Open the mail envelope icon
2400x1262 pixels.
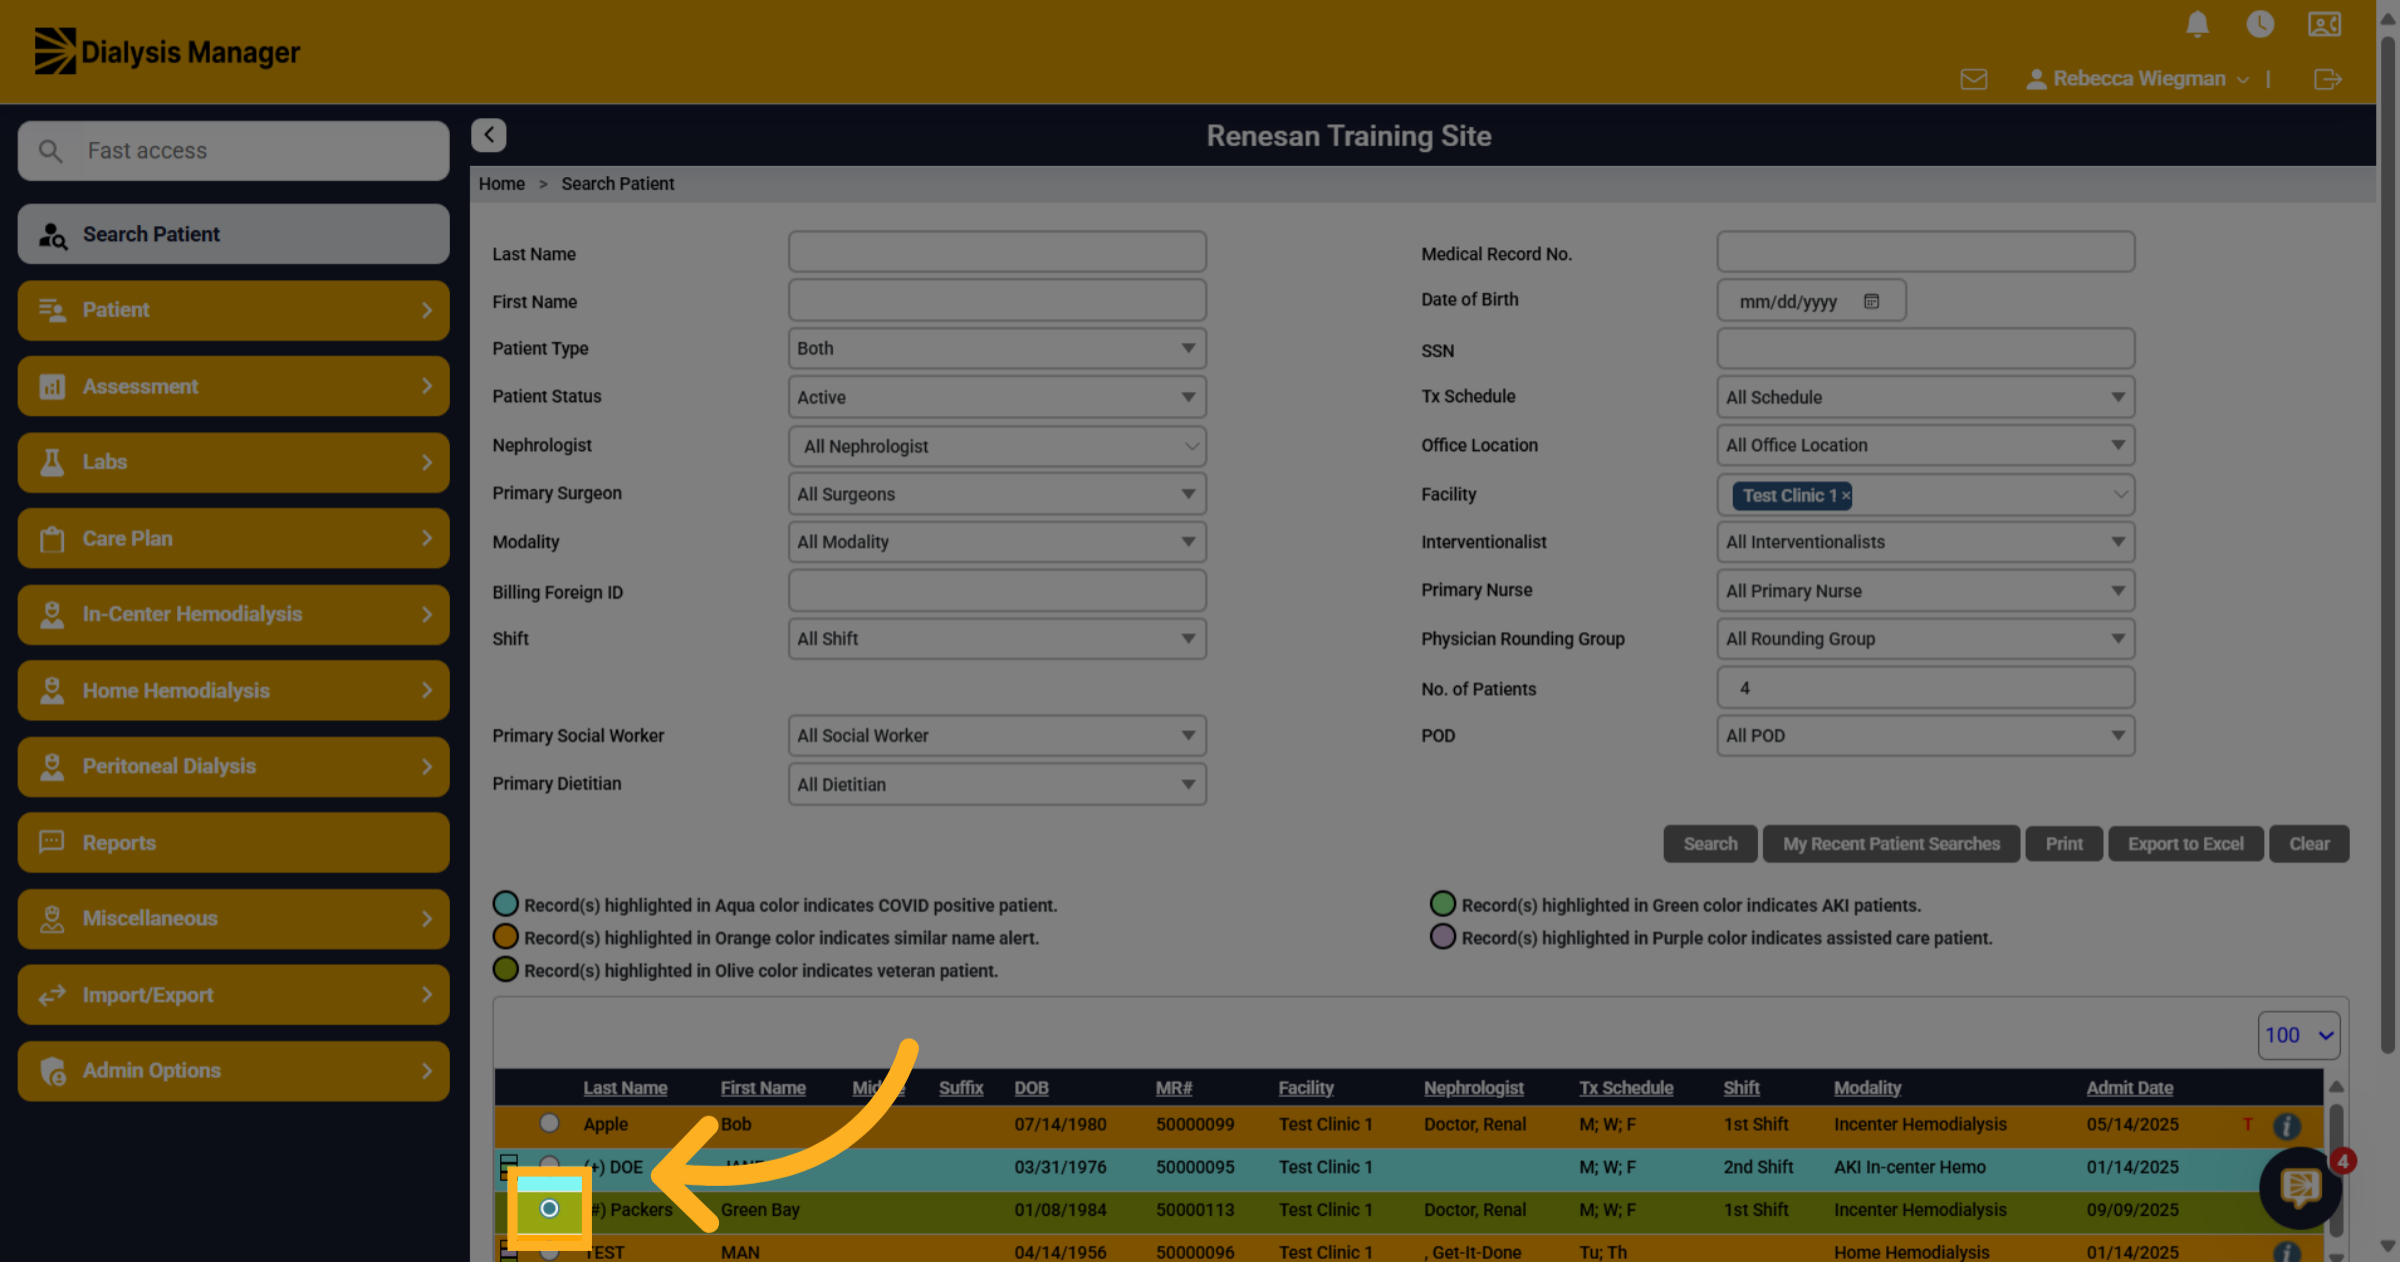[x=1974, y=79]
